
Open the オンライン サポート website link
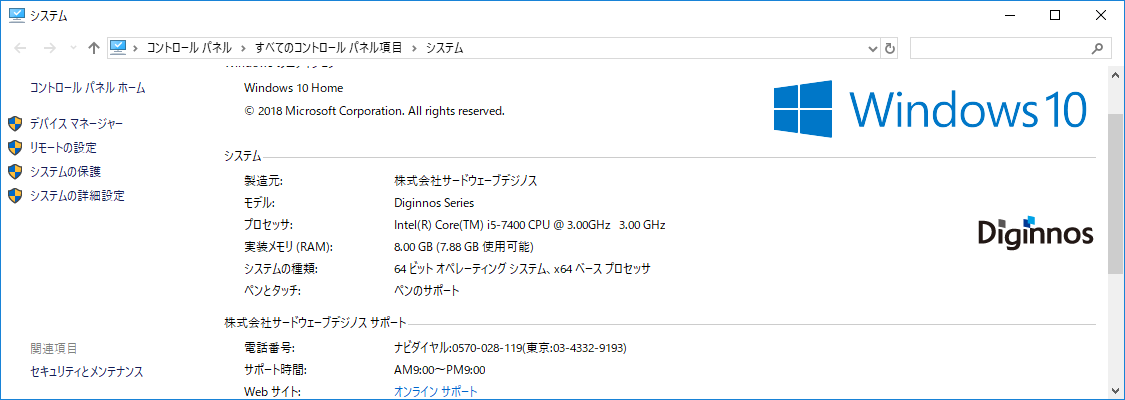point(436,391)
